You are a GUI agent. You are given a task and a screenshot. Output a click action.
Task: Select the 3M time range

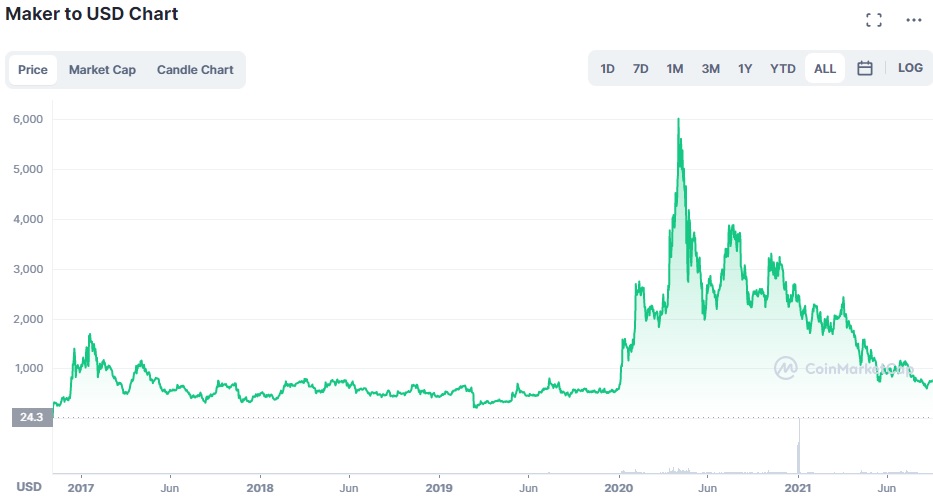[710, 68]
